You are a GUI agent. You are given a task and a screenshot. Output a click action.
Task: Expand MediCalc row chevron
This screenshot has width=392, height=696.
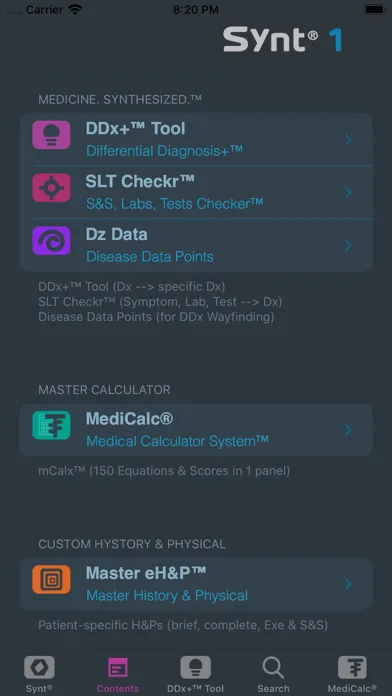[x=348, y=430]
